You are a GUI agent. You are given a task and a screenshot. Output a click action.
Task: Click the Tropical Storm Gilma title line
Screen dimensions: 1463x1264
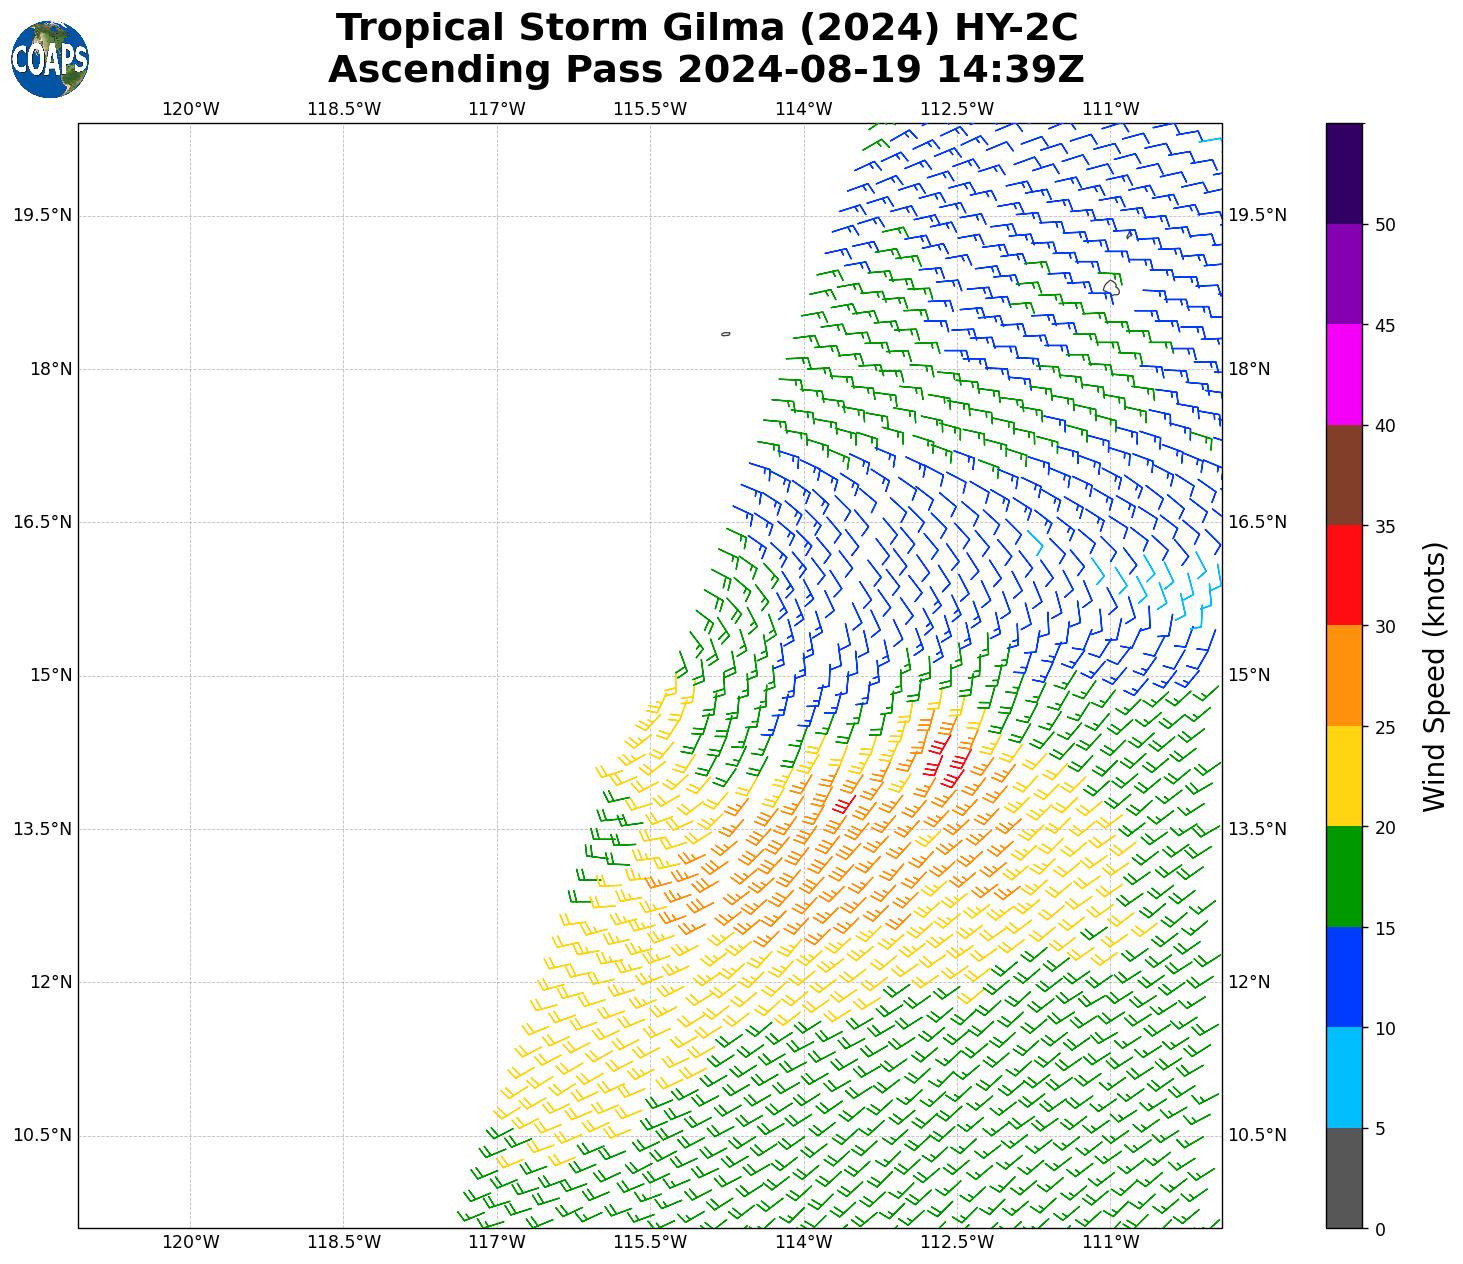[x=706, y=28]
